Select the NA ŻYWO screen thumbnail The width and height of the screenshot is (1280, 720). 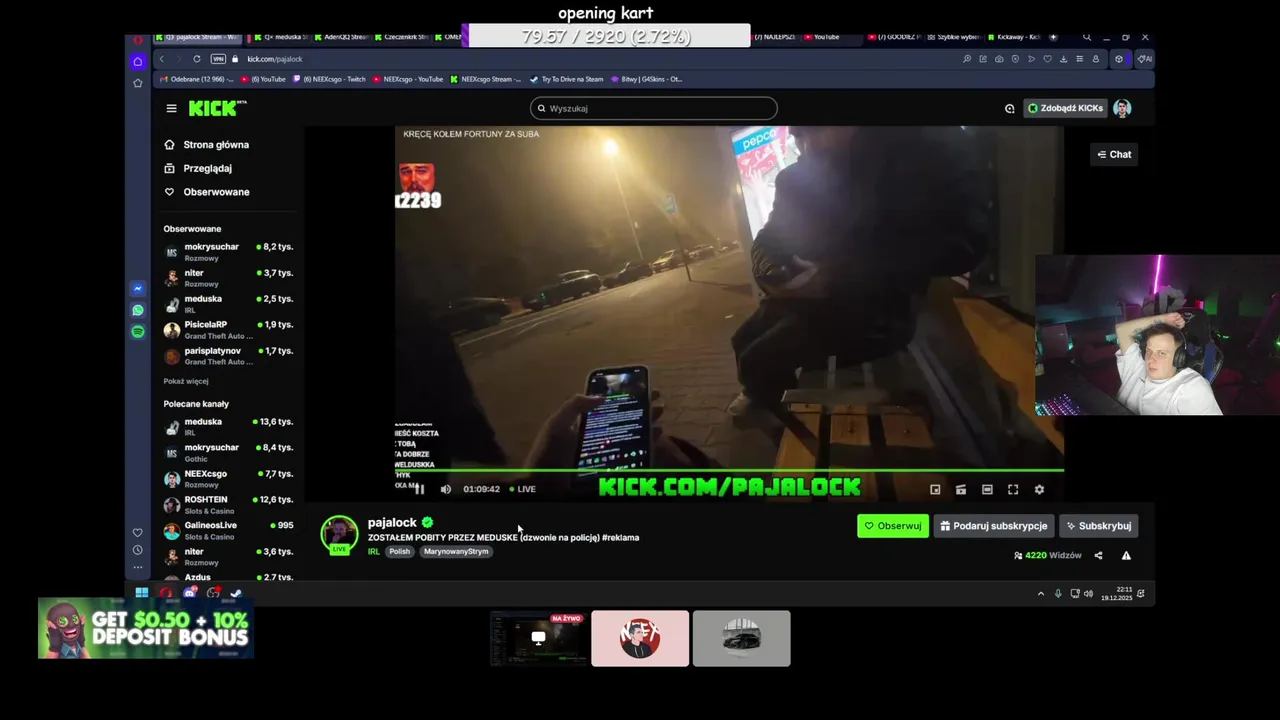(x=538, y=638)
